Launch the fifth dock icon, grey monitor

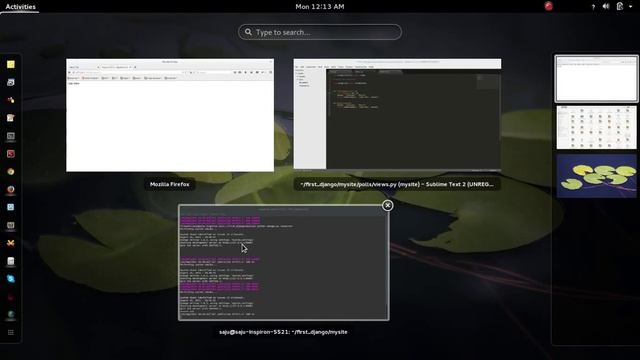11,136
